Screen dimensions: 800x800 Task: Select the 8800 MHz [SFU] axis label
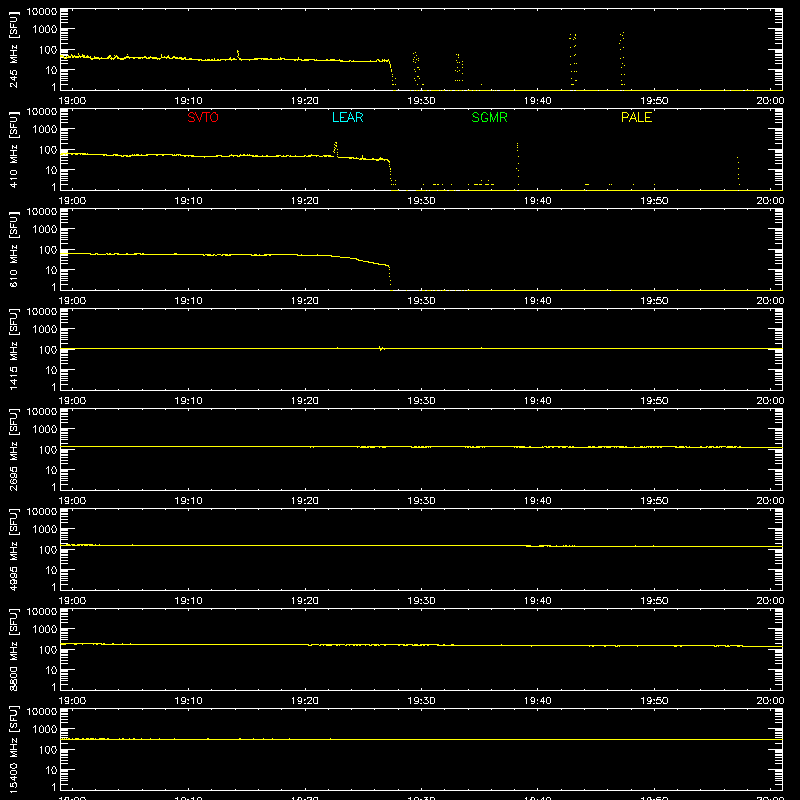coord(13,650)
